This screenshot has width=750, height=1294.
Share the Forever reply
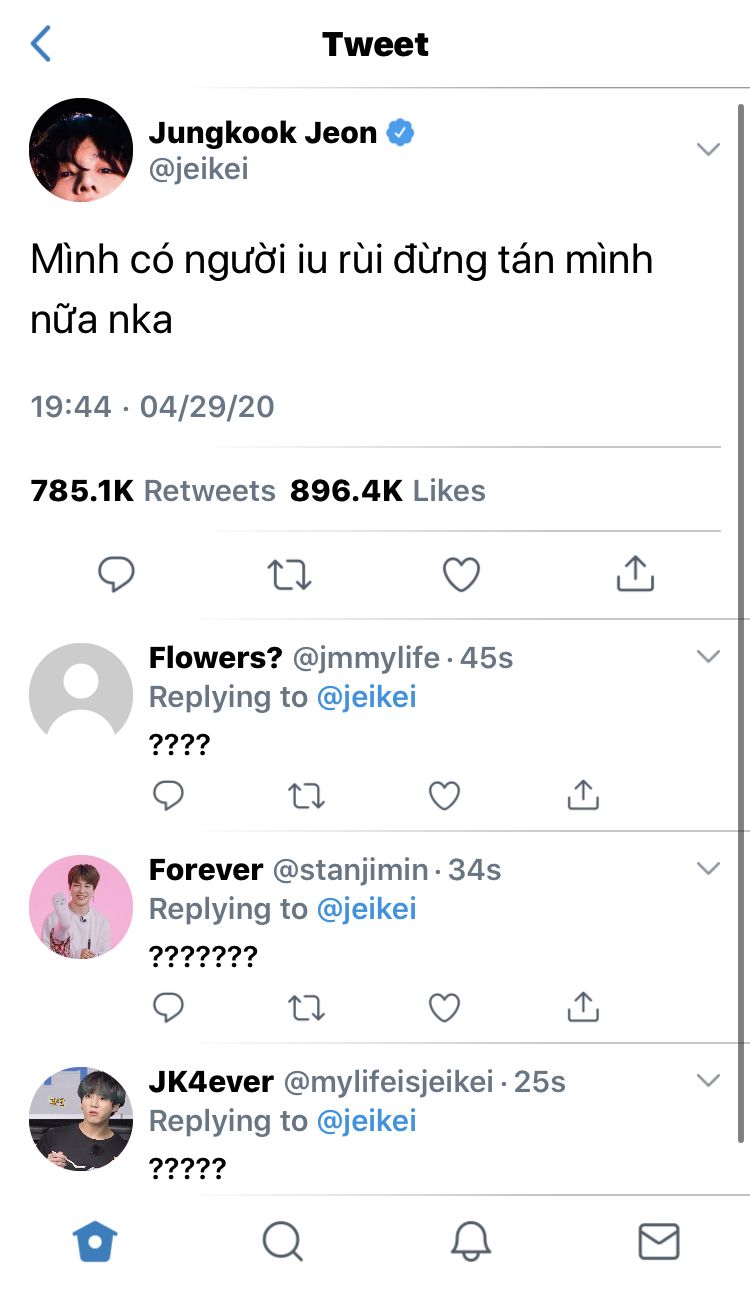[x=582, y=1007]
